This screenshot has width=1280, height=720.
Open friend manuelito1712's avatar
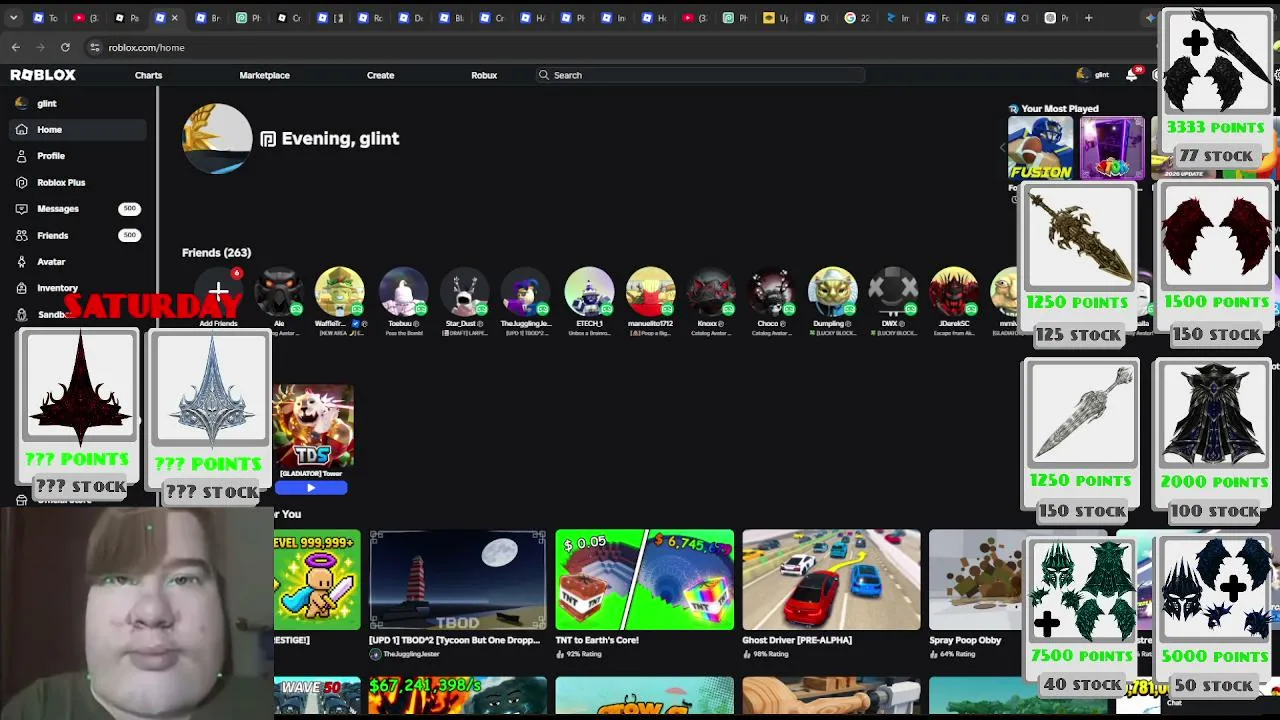point(650,291)
